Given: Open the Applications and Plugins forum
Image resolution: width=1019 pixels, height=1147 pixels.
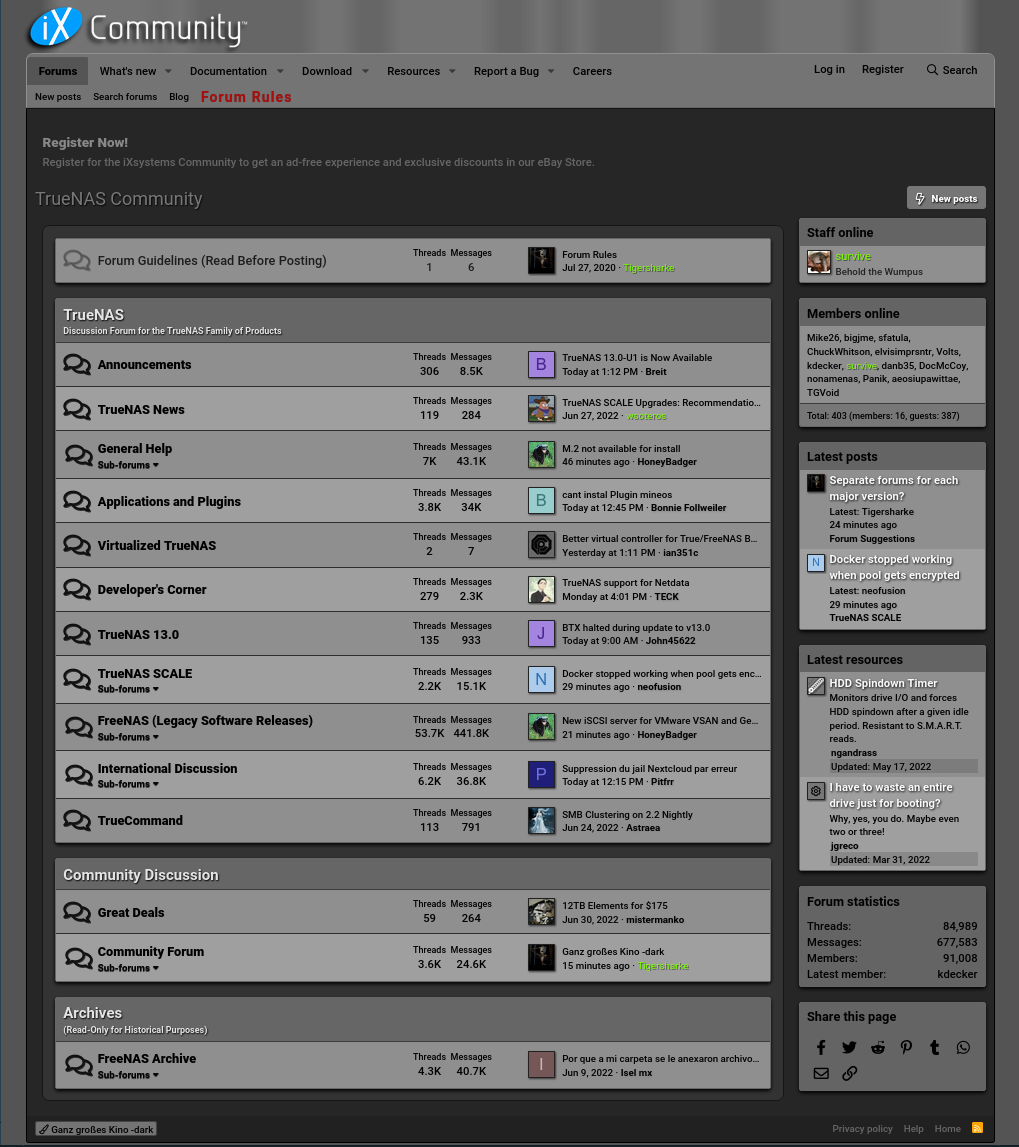Looking at the screenshot, I should [169, 501].
